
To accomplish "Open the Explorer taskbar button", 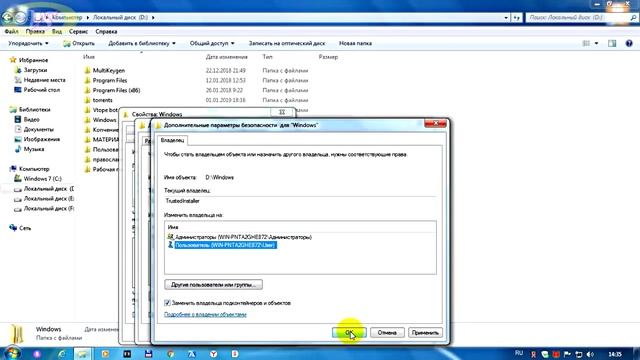I will [x=83, y=354].
